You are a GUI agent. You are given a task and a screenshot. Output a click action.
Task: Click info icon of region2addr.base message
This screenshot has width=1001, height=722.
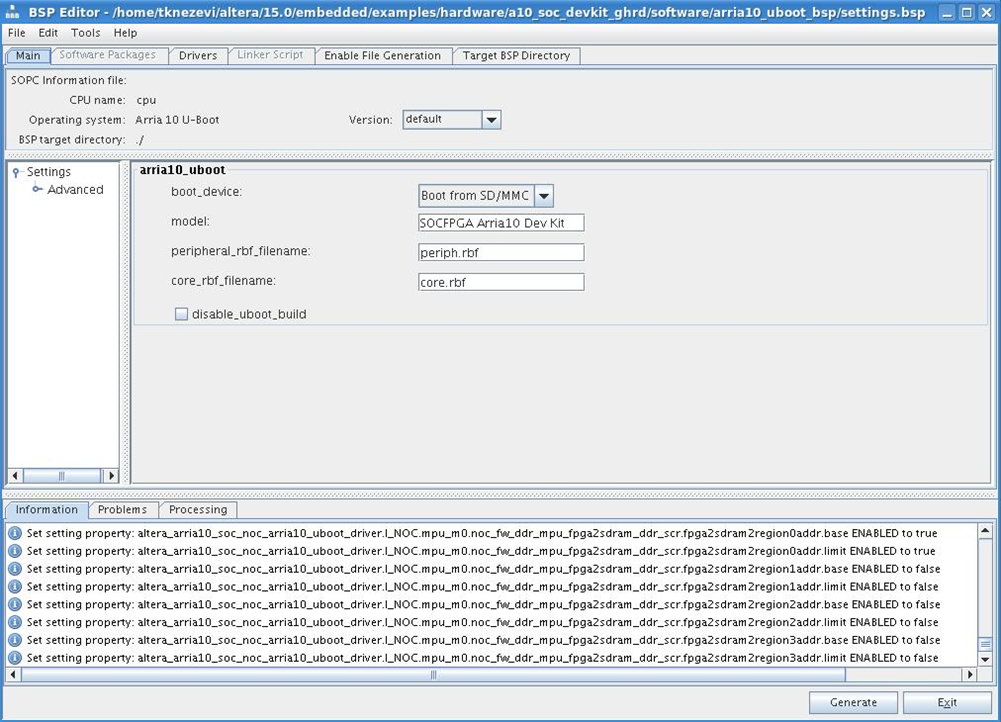click(15, 605)
